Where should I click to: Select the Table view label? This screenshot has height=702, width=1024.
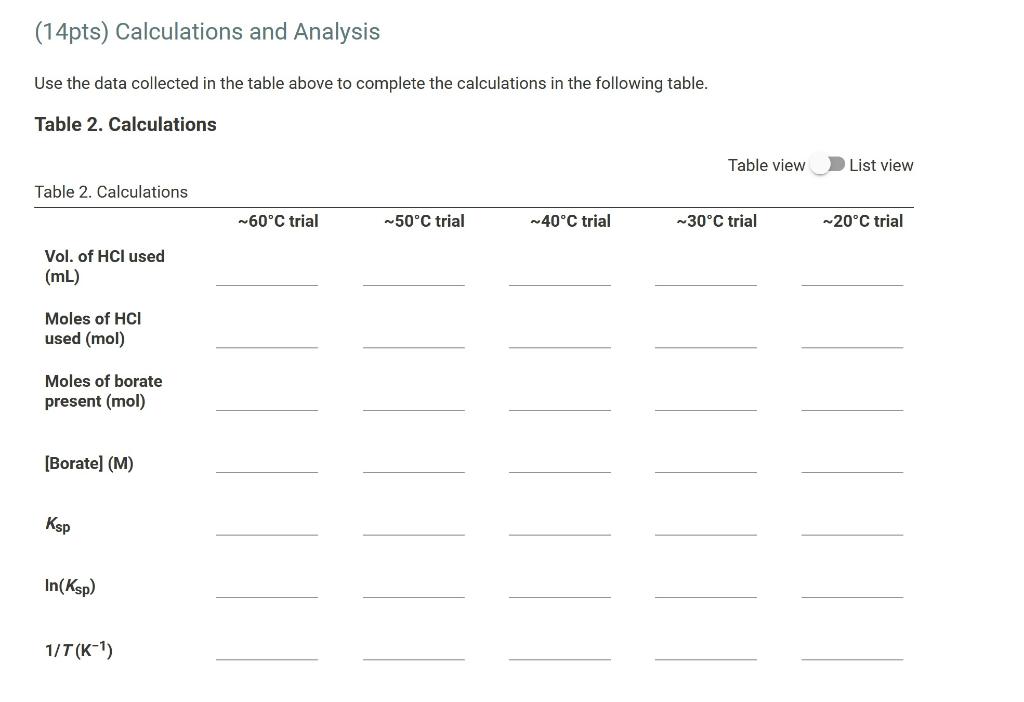(x=766, y=165)
